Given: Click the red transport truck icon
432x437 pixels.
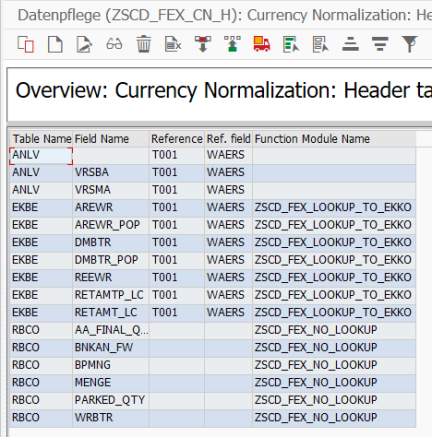Looking at the screenshot, I should pos(262,44).
